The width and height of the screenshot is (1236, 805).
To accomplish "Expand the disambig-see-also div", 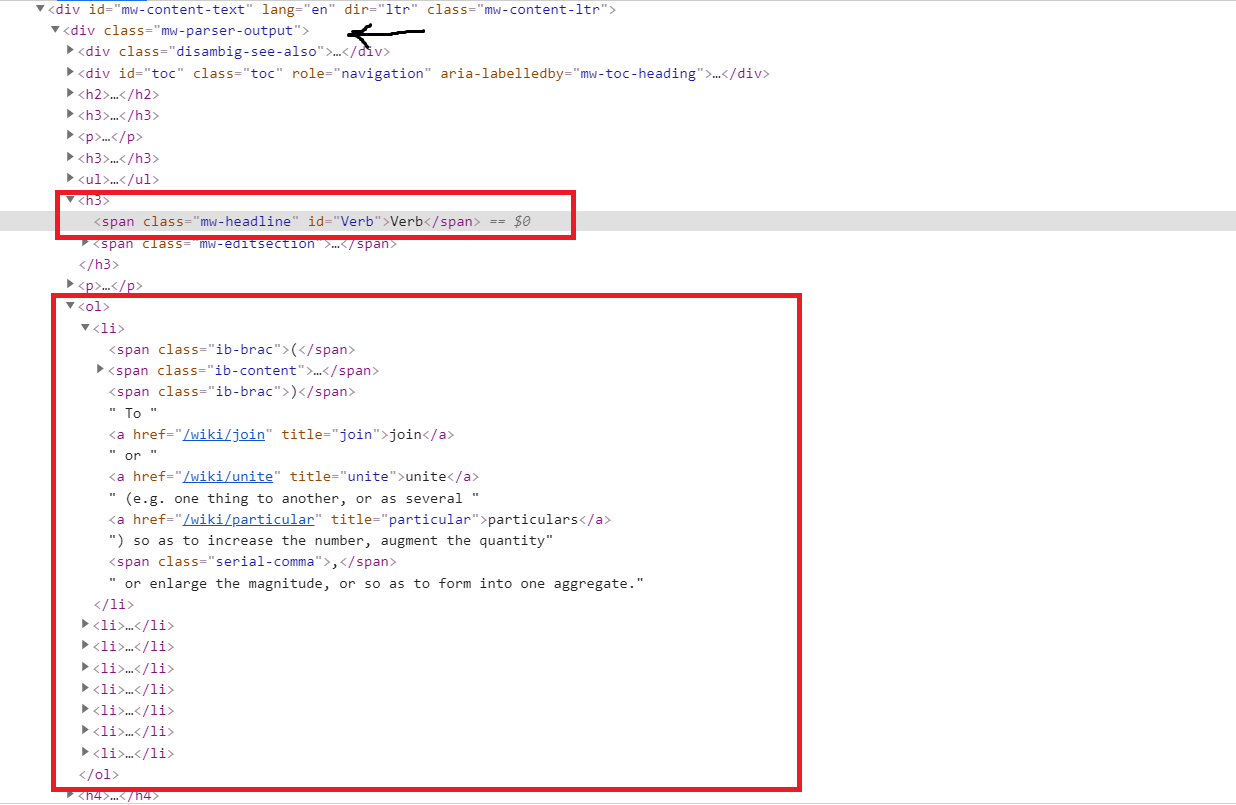I will pyautogui.click(x=70, y=51).
